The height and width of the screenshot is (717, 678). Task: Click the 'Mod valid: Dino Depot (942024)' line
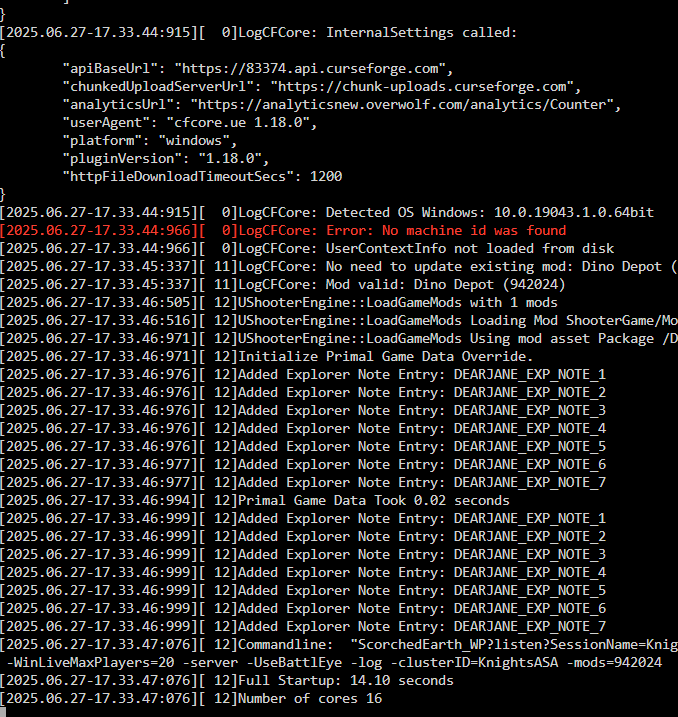(x=283, y=284)
